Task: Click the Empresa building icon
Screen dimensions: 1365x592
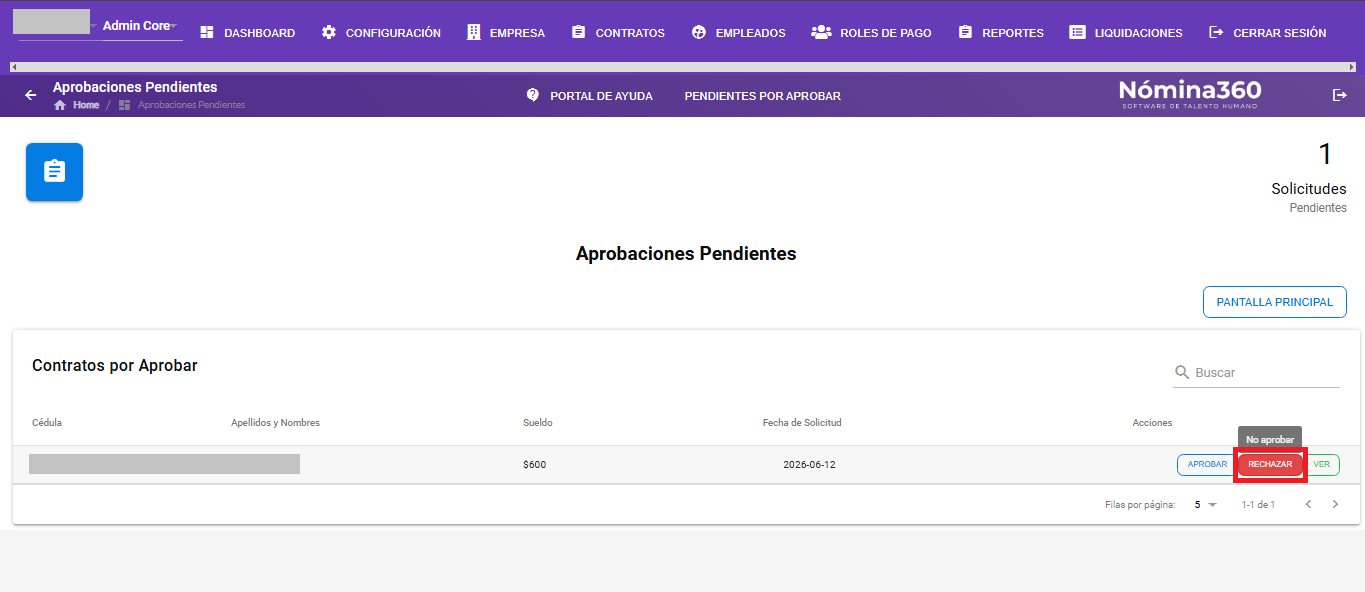Action: coord(474,33)
